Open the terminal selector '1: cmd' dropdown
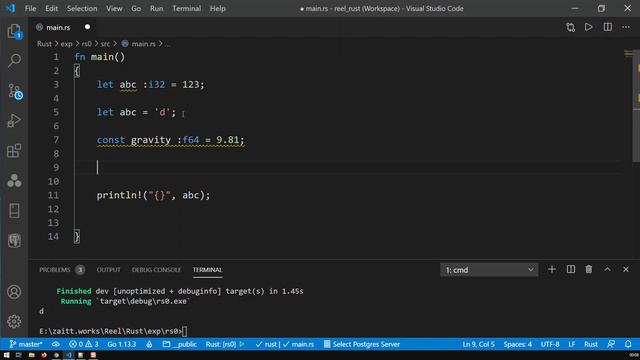The height and width of the screenshot is (360, 640). coord(489,270)
